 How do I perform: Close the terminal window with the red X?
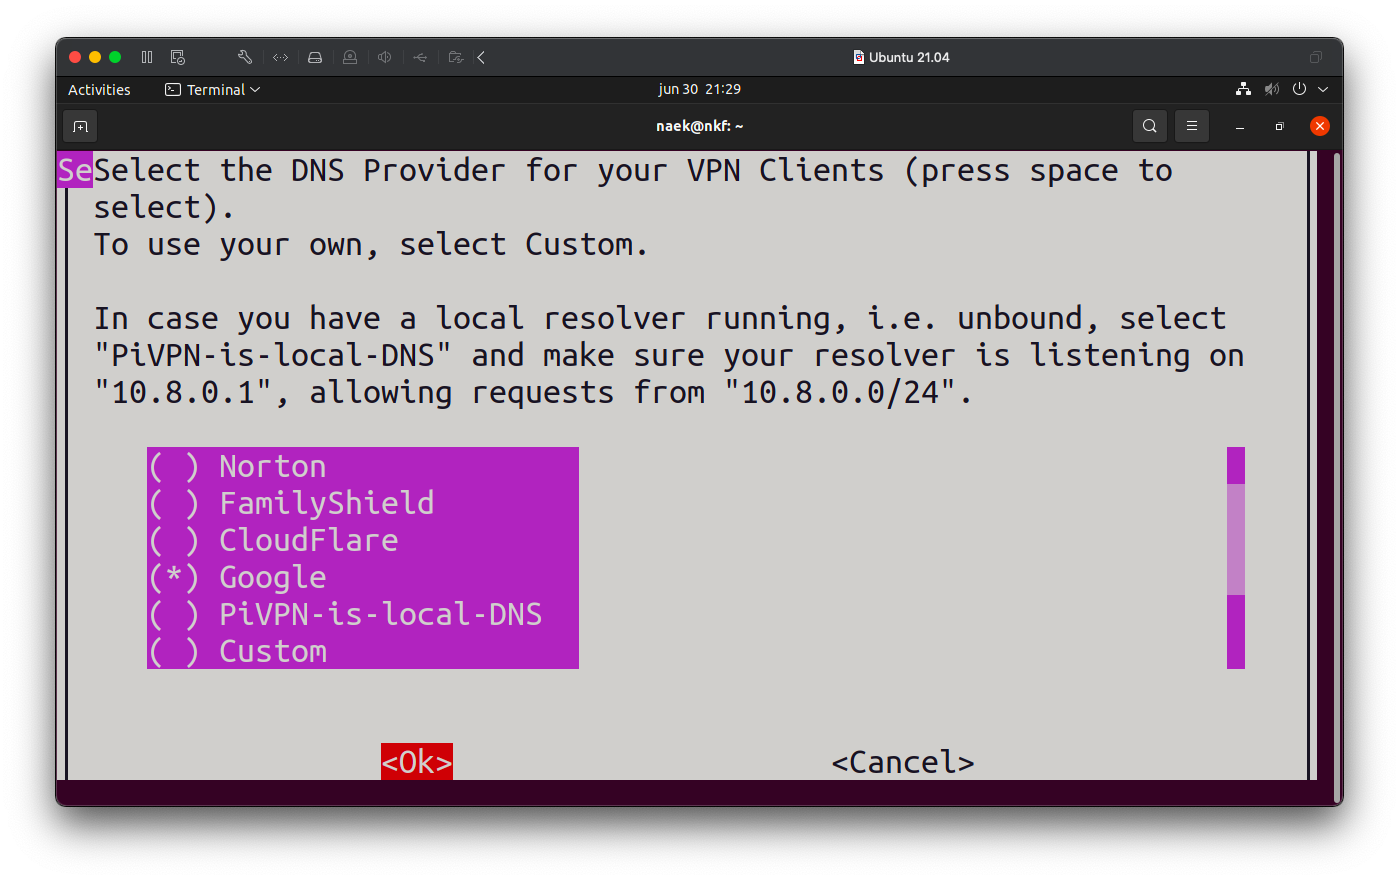coord(1320,126)
